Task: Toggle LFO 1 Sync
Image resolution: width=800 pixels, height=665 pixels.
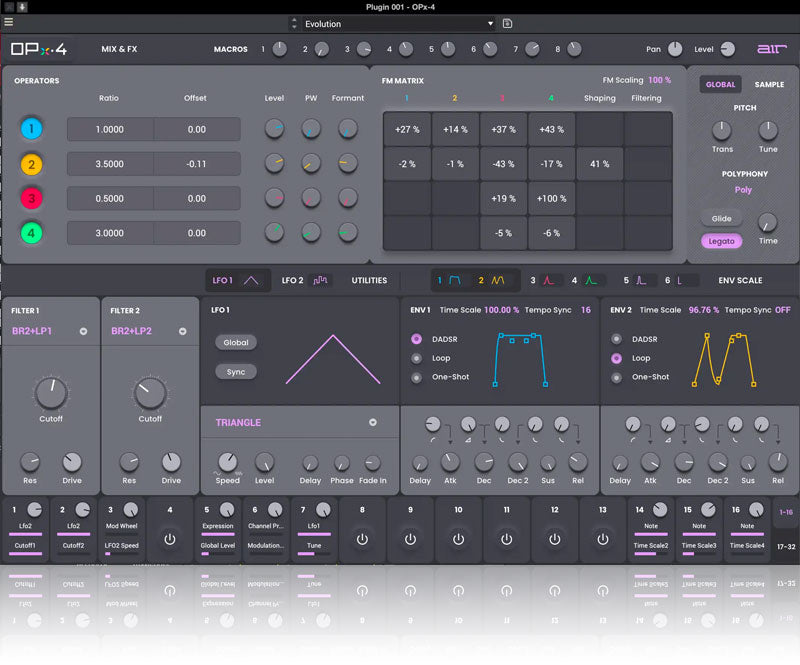Action: coord(236,372)
